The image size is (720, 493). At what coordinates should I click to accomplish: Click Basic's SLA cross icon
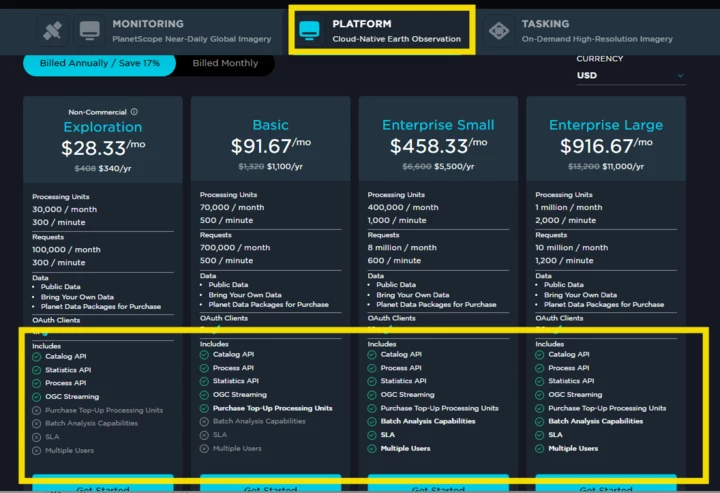click(204, 435)
